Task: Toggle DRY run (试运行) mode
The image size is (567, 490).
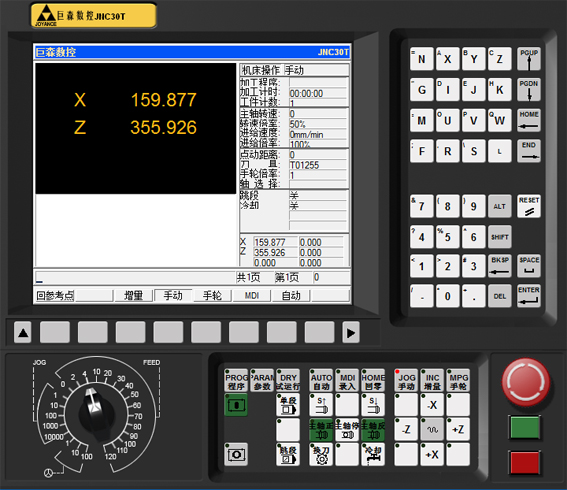Action: click(x=288, y=380)
